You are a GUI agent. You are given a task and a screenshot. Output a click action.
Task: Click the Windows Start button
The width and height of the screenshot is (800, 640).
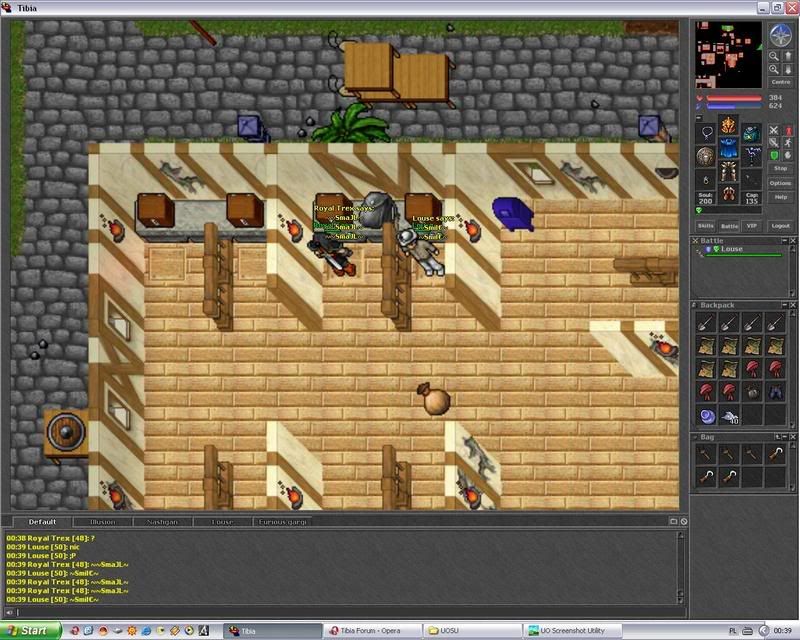31,631
